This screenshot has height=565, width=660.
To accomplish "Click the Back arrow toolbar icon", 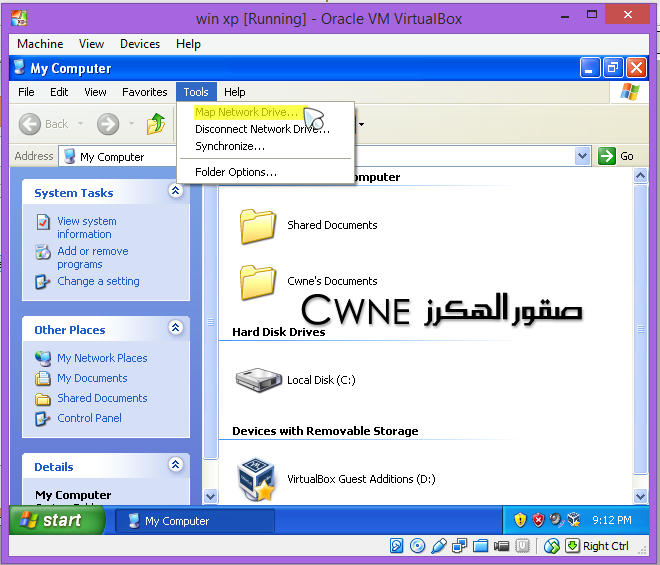I will pyautogui.click(x=30, y=124).
